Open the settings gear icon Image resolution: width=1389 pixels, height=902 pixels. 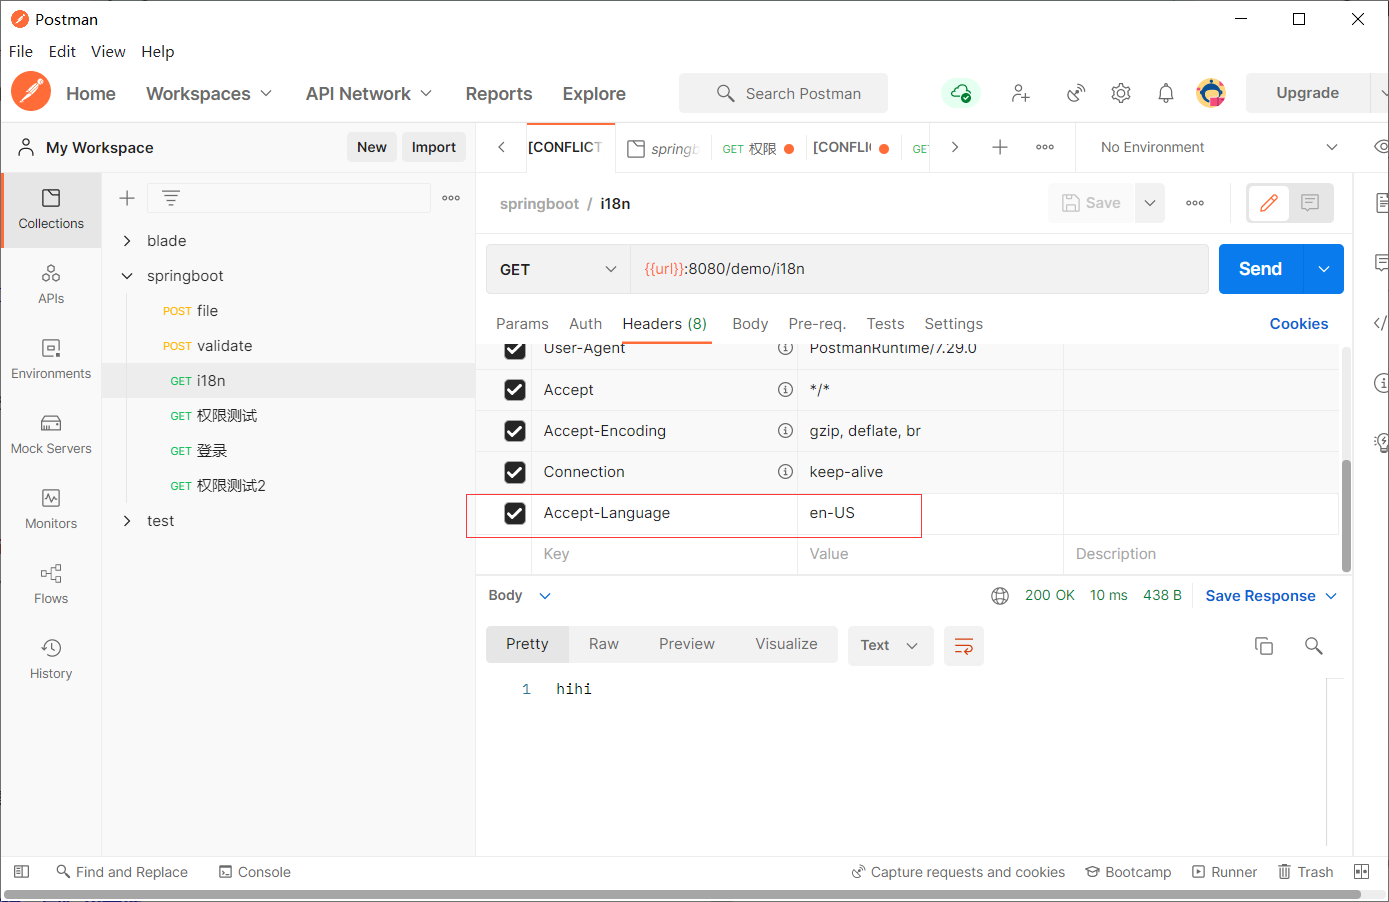(1121, 93)
